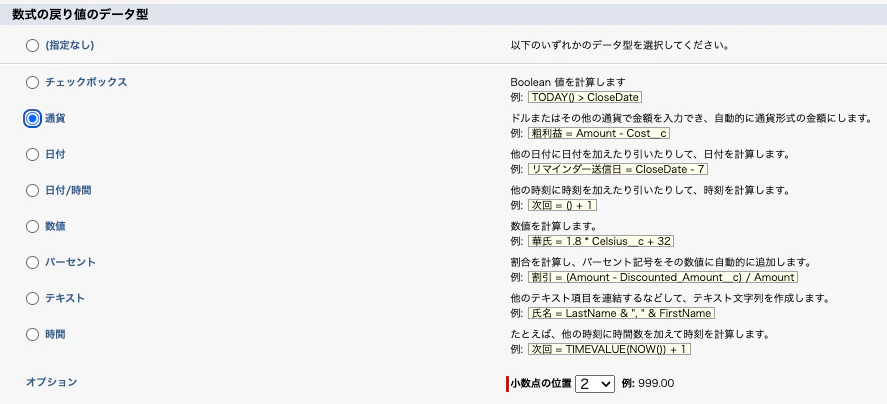Viewport: 887px width, 404px height.
Task: Click the パーセント description about 割合を計算
Action: [x=661, y=263]
